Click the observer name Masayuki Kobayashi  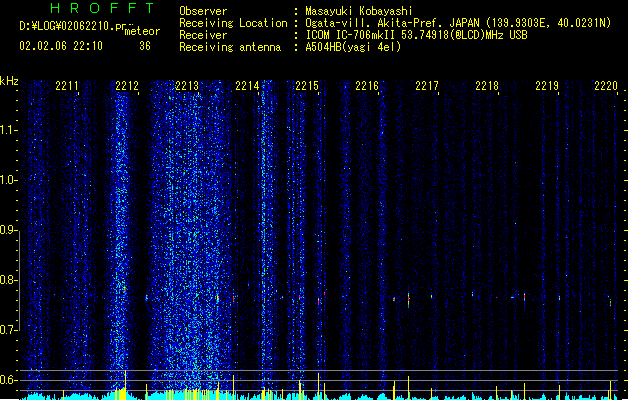[359, 11]
